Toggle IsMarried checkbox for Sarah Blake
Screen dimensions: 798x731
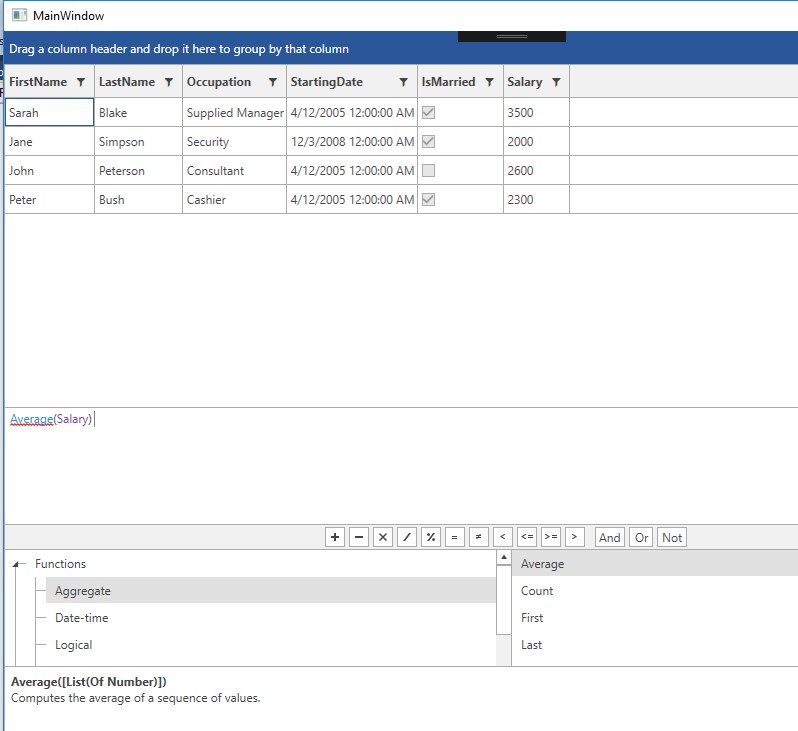click(429, 113)
